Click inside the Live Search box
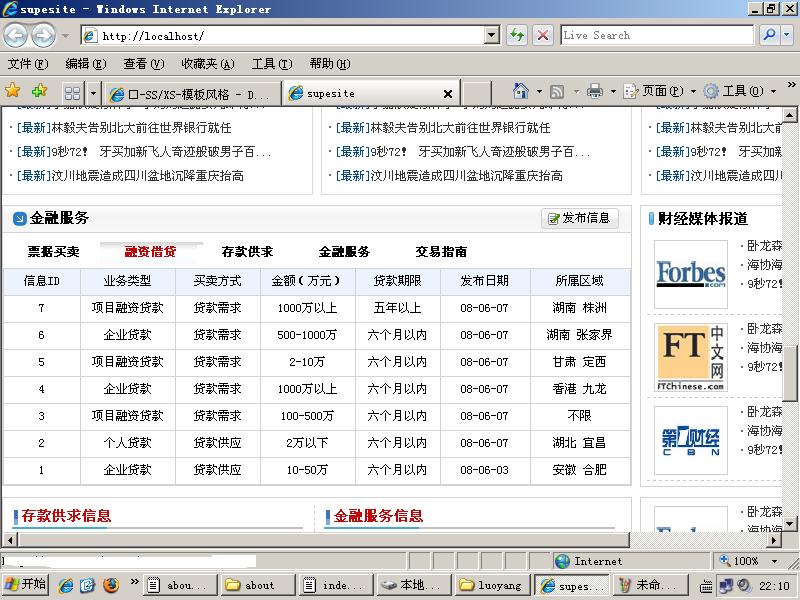 (656, 35)
